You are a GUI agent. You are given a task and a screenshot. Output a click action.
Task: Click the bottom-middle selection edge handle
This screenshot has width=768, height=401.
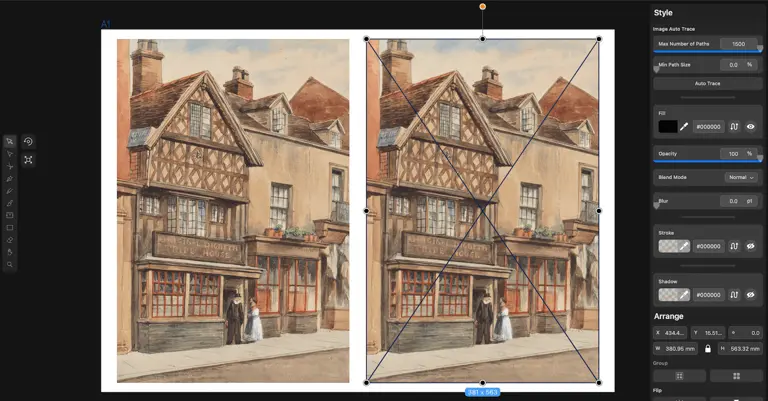482,382
